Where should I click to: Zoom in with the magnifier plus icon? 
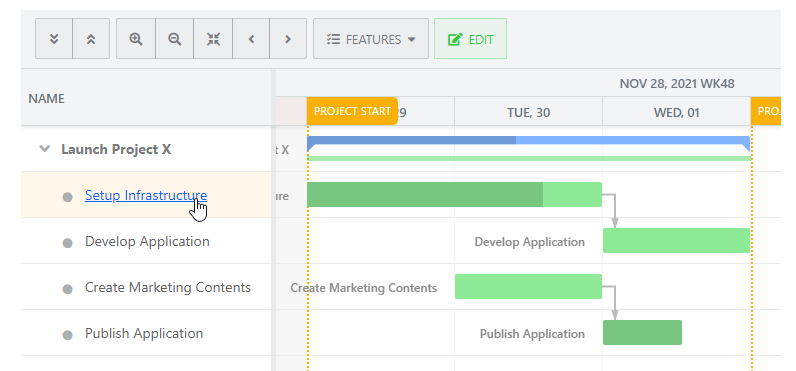click(136, 39)
